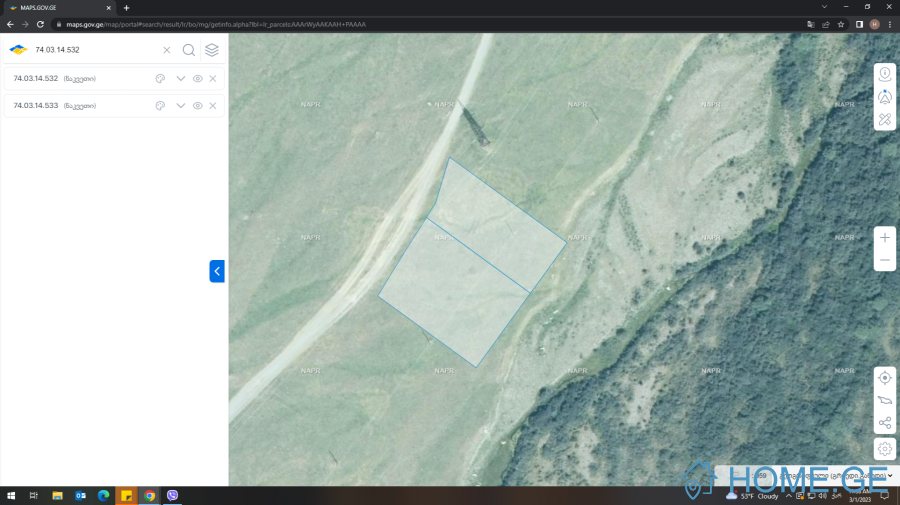Share the current map view
The width and height of the screenshot is (900, 505).
pyautogui.click(x=885, y=423)
